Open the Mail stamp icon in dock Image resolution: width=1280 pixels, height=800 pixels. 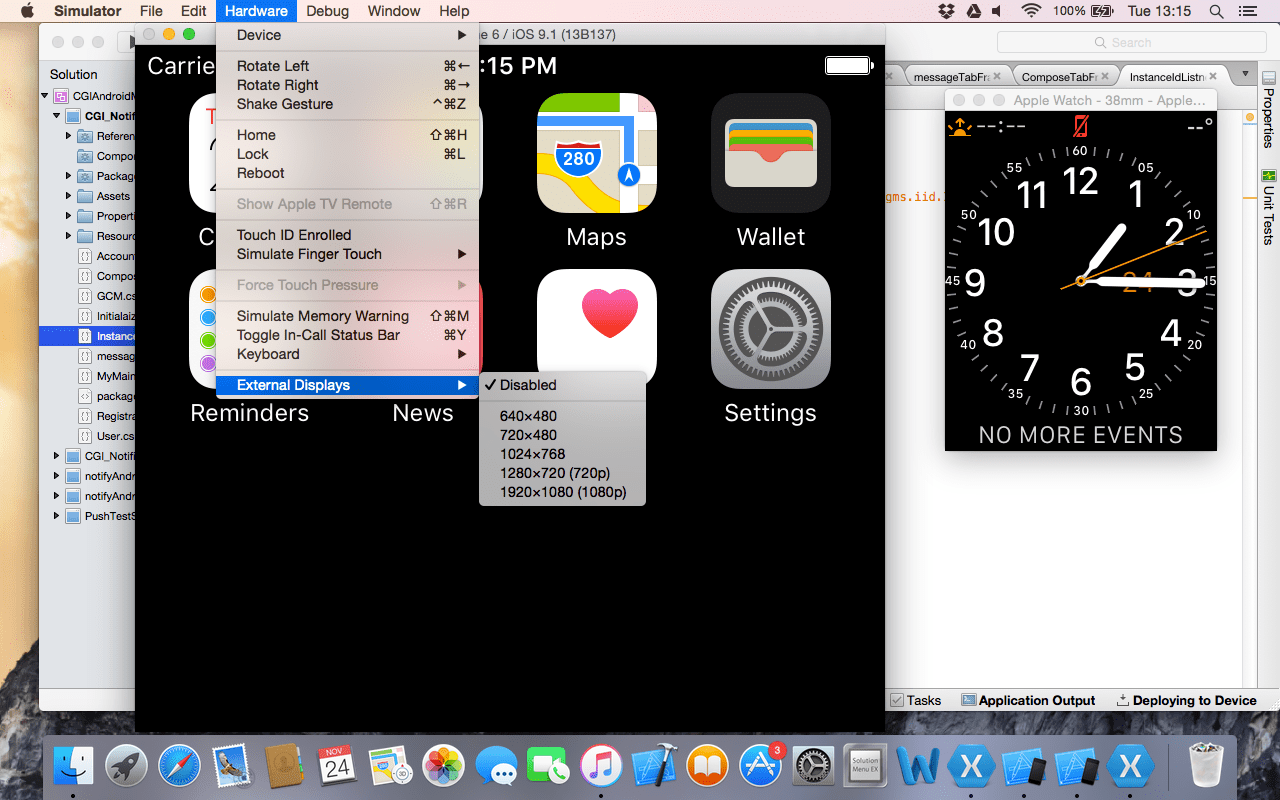click(x=232, y=767)
